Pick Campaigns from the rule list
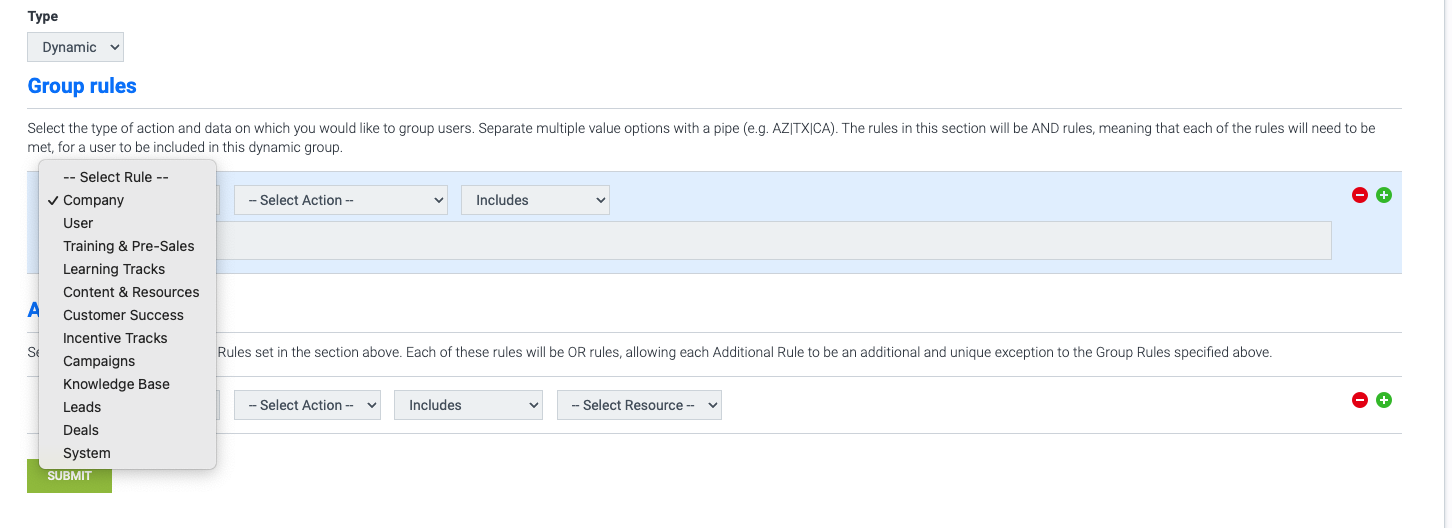 click(127, 361)
